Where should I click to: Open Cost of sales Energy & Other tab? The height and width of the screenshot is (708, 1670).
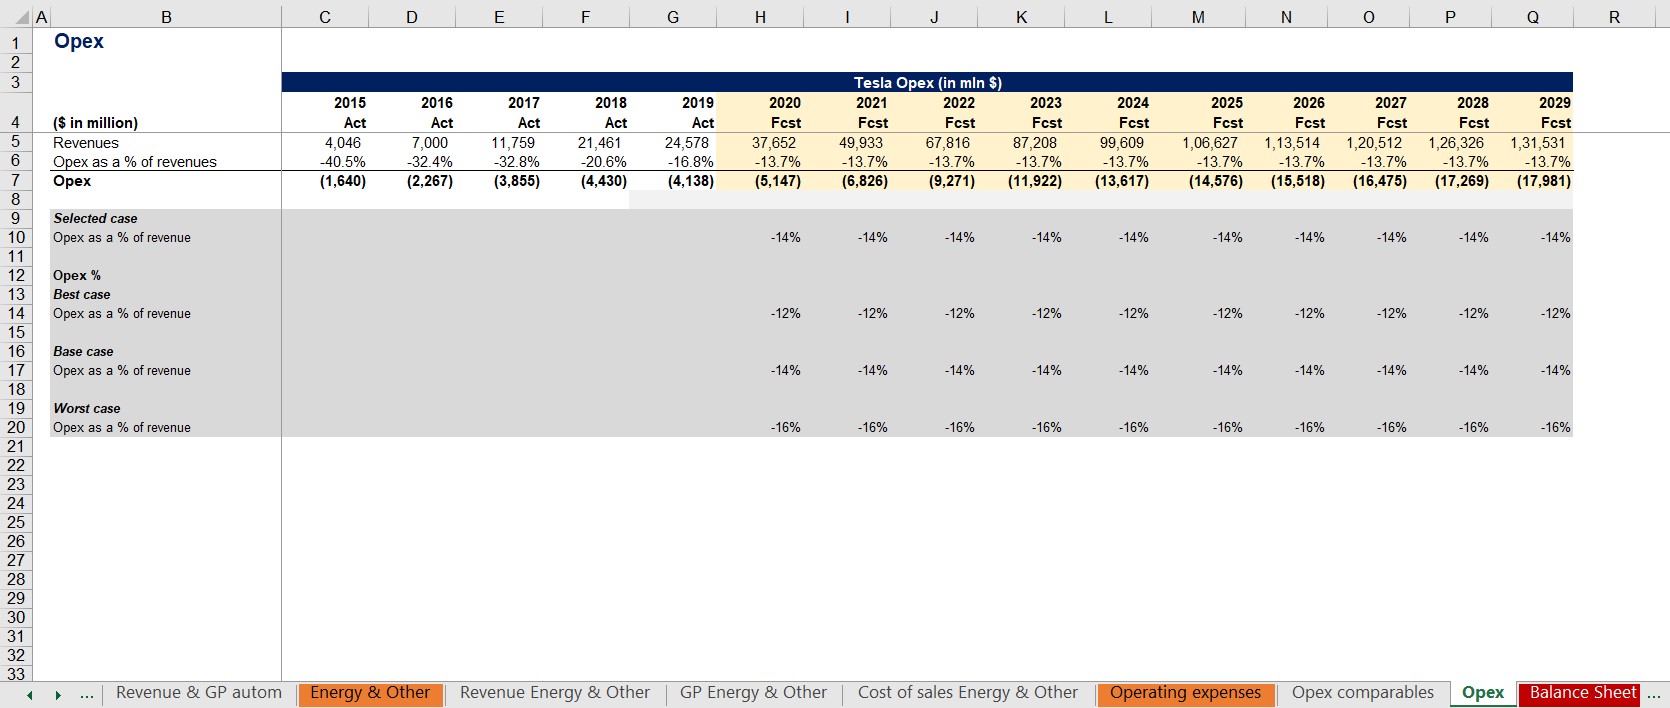point(968,693)
